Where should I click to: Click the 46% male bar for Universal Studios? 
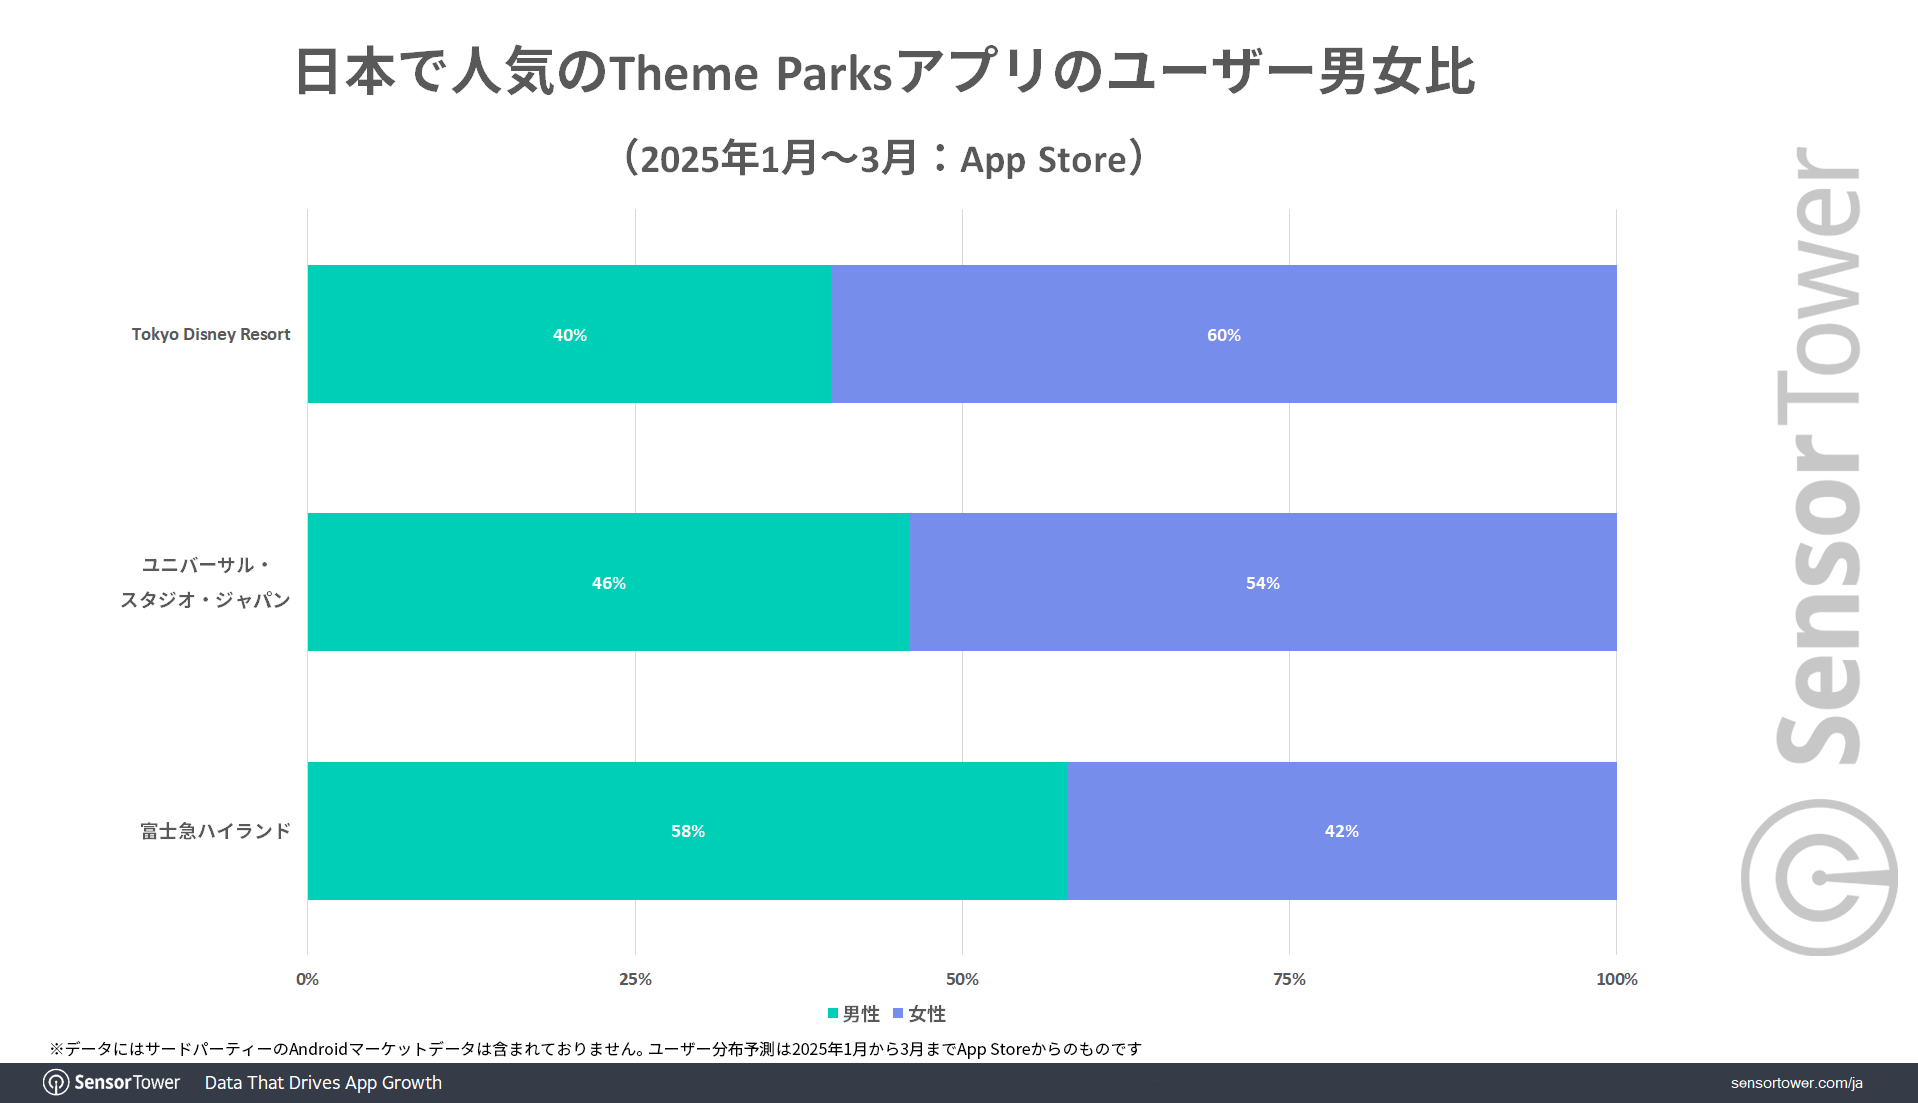pos(608,582)
